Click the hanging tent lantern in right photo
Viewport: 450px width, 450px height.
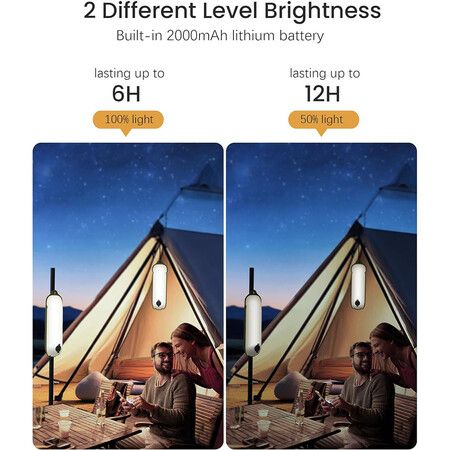358,286
